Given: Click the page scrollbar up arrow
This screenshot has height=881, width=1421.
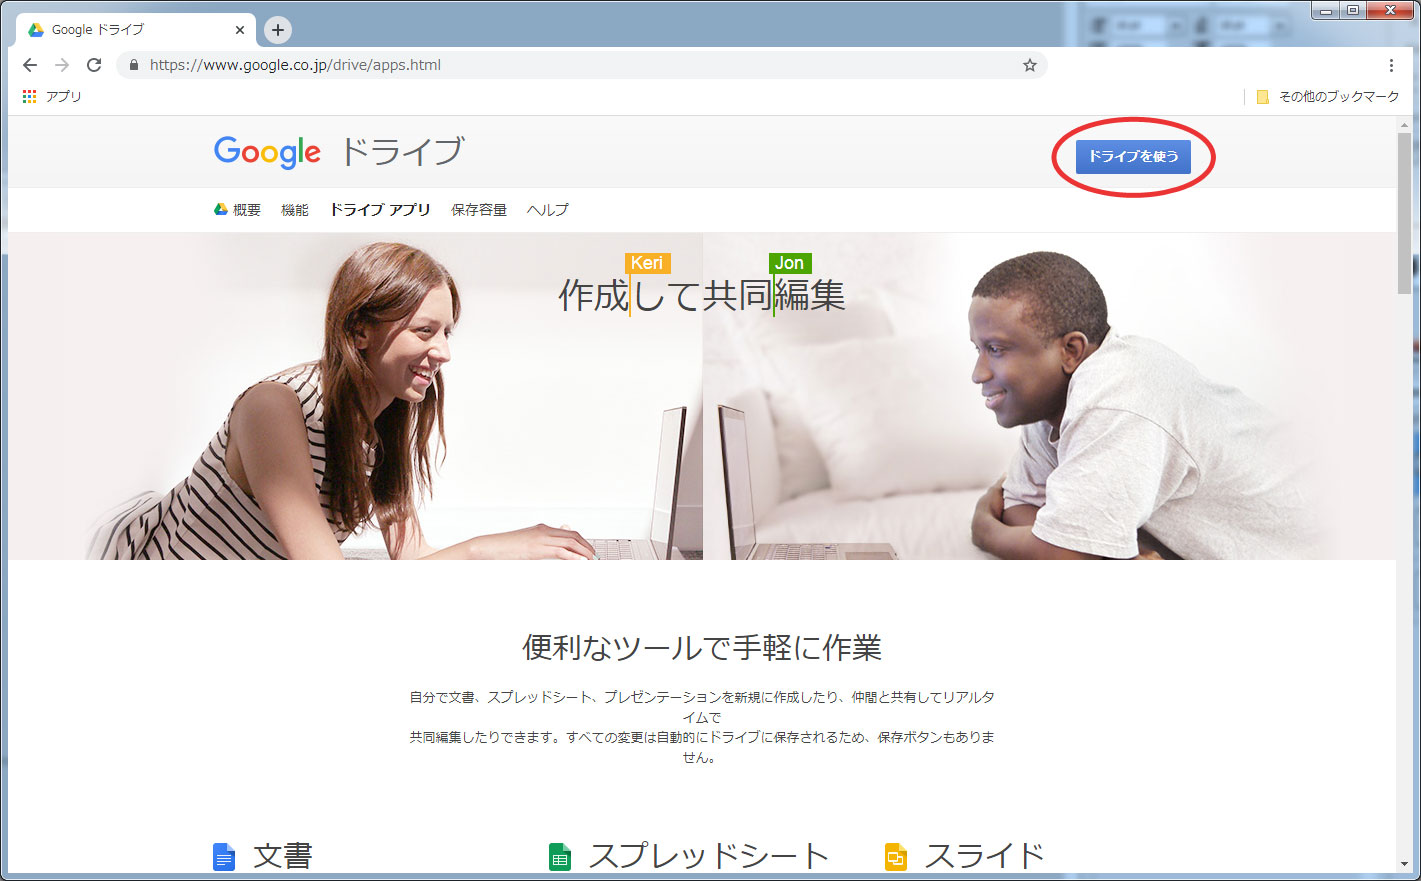Looking at the screenshot, I should tap(1404, 123).
